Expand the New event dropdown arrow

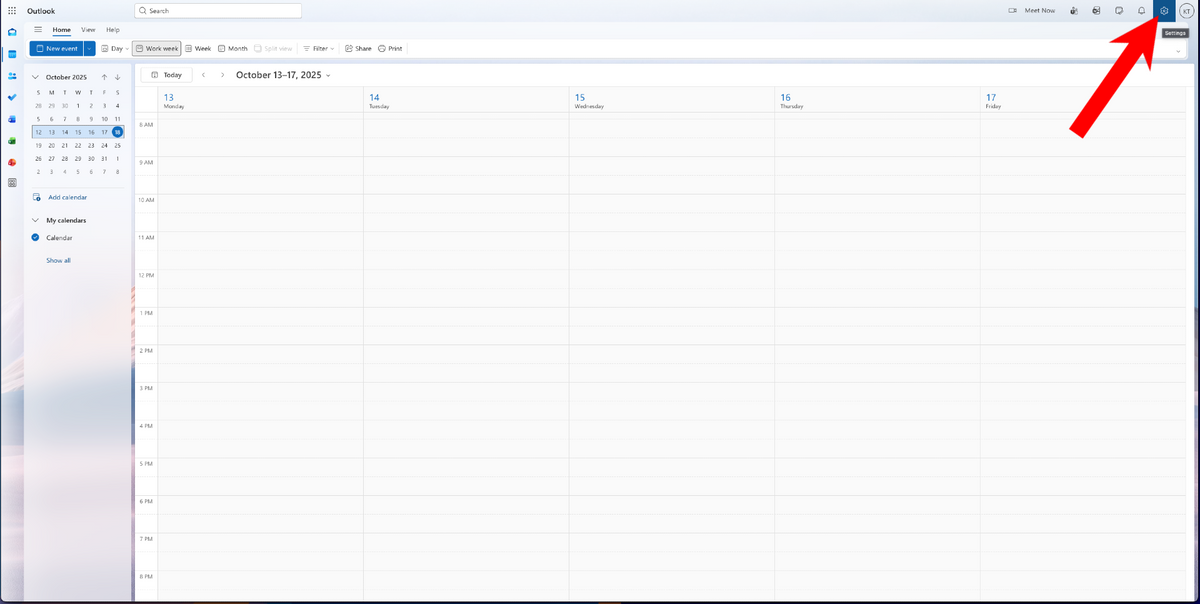[x=90, y=48]
